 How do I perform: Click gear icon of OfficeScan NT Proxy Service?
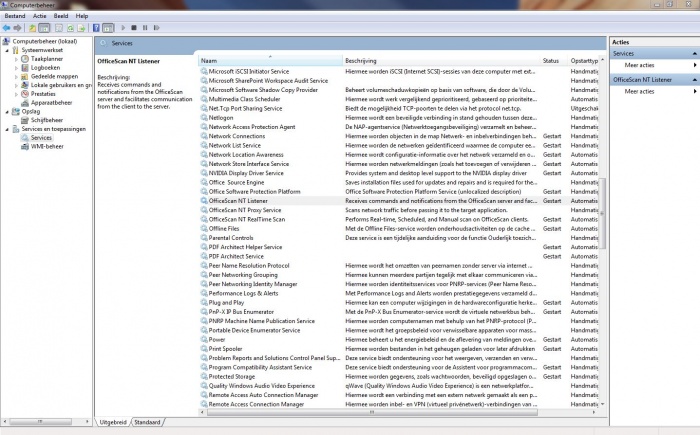coord(204,210)
